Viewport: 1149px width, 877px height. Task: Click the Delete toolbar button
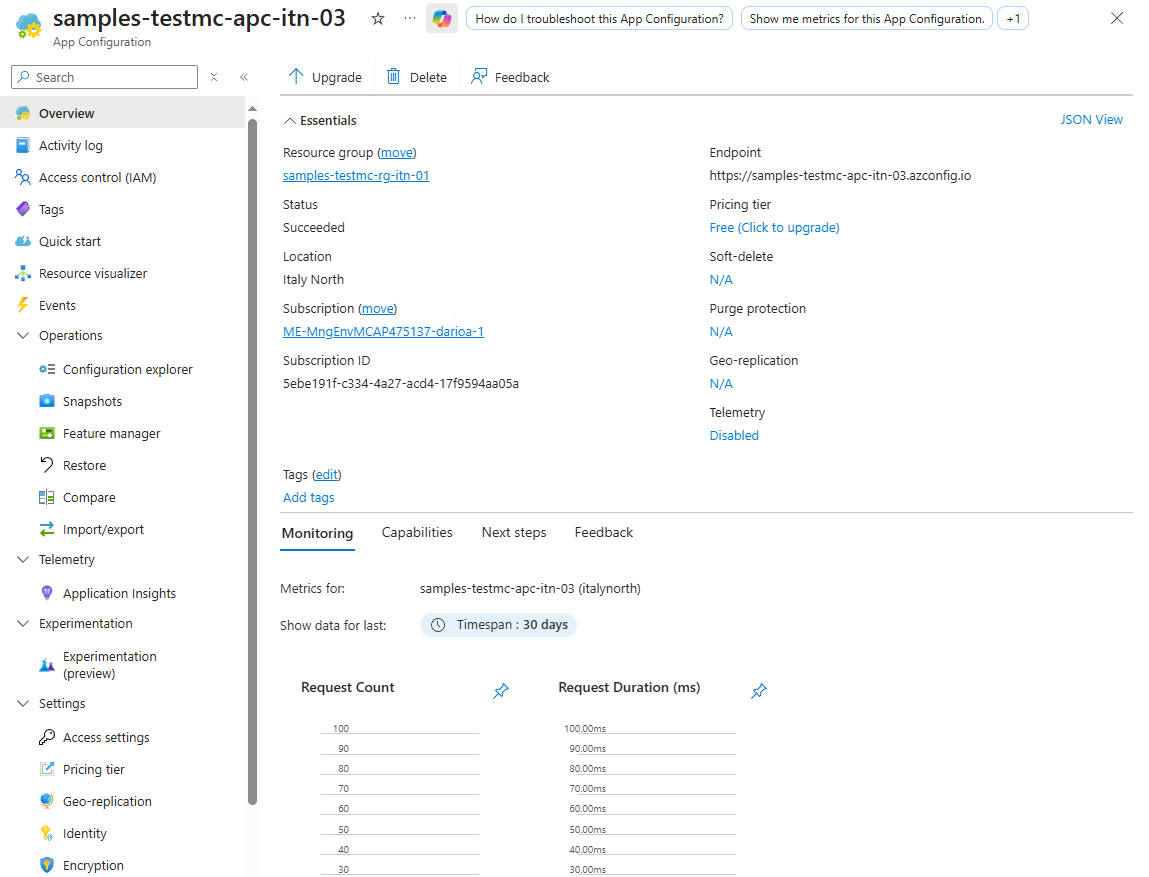(x=417, y=77)
